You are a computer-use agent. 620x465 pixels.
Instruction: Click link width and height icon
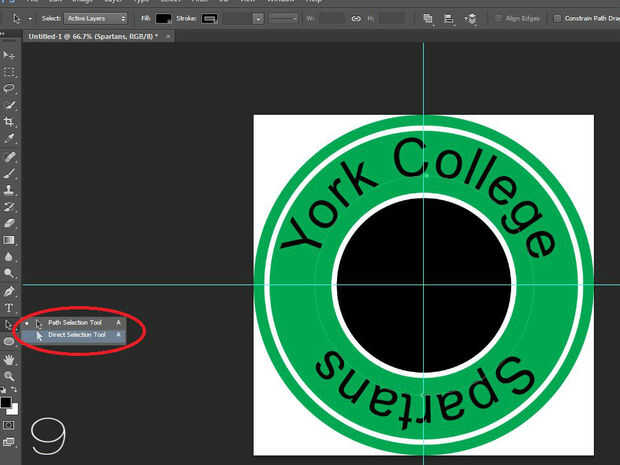[x=356, y=19]
